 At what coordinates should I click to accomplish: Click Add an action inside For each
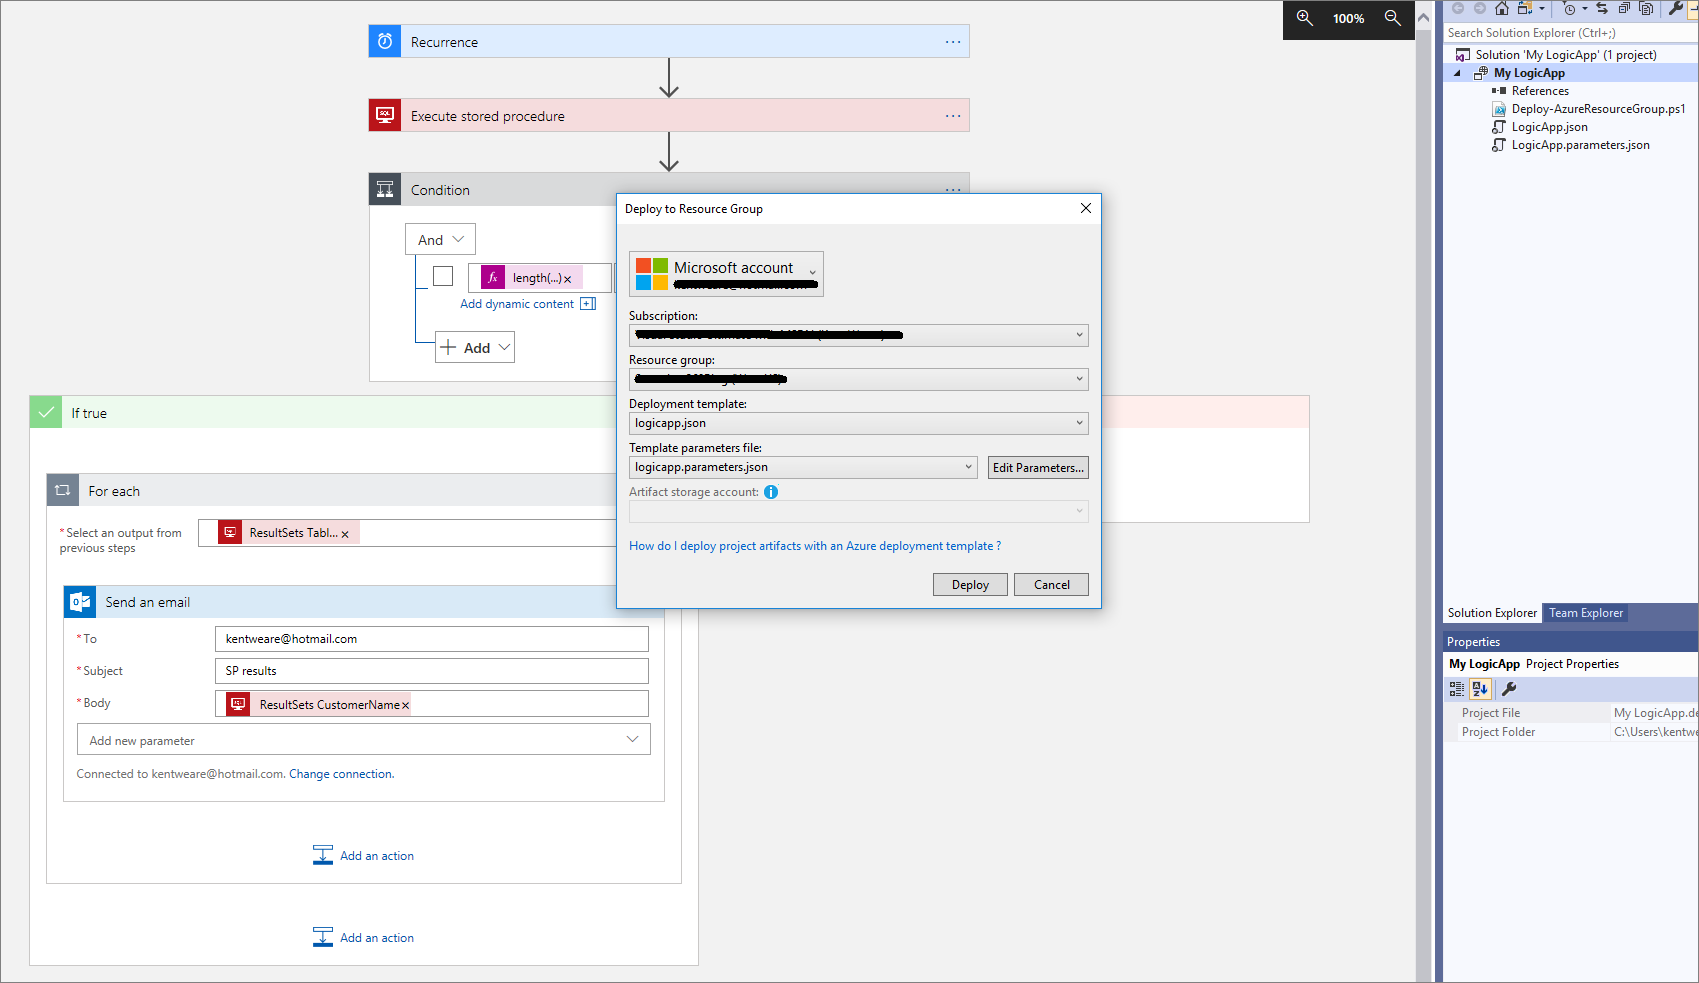pyautogui.click(x=363, y=856)
